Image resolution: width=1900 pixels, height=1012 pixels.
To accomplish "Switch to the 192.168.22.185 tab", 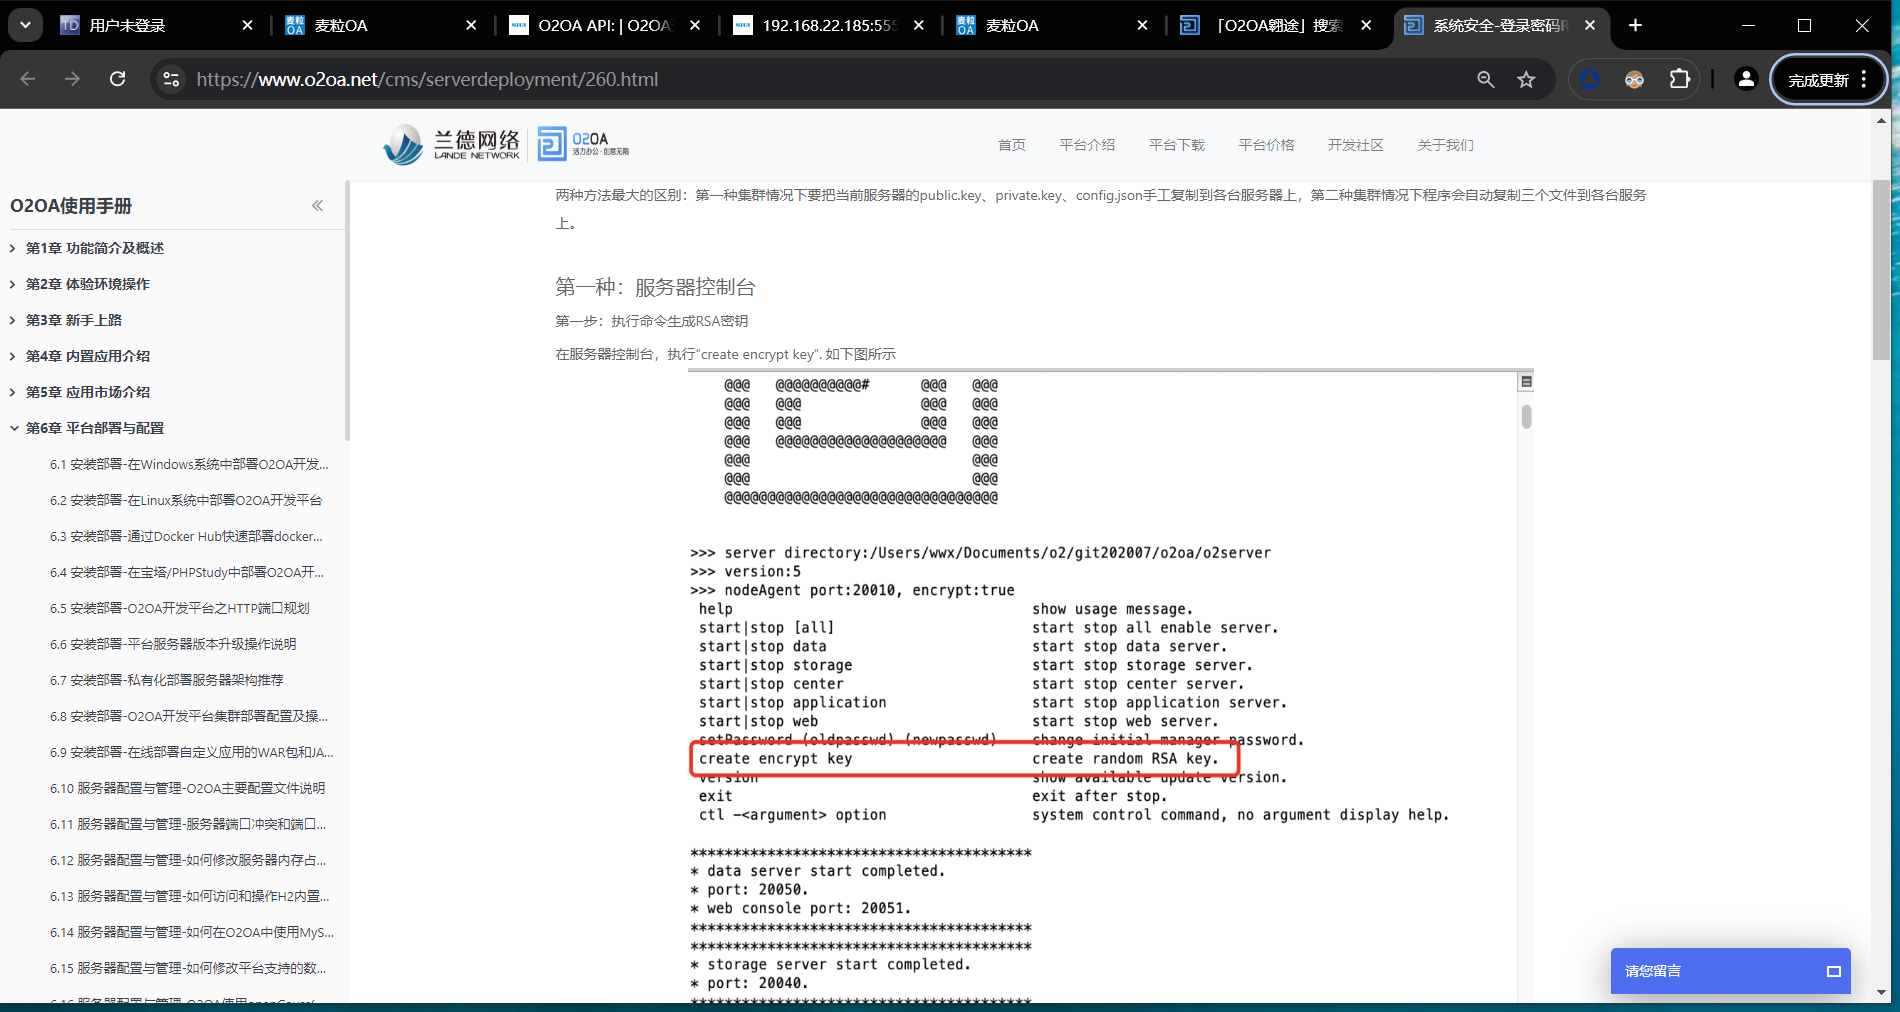I will click(x=829, y=25).
